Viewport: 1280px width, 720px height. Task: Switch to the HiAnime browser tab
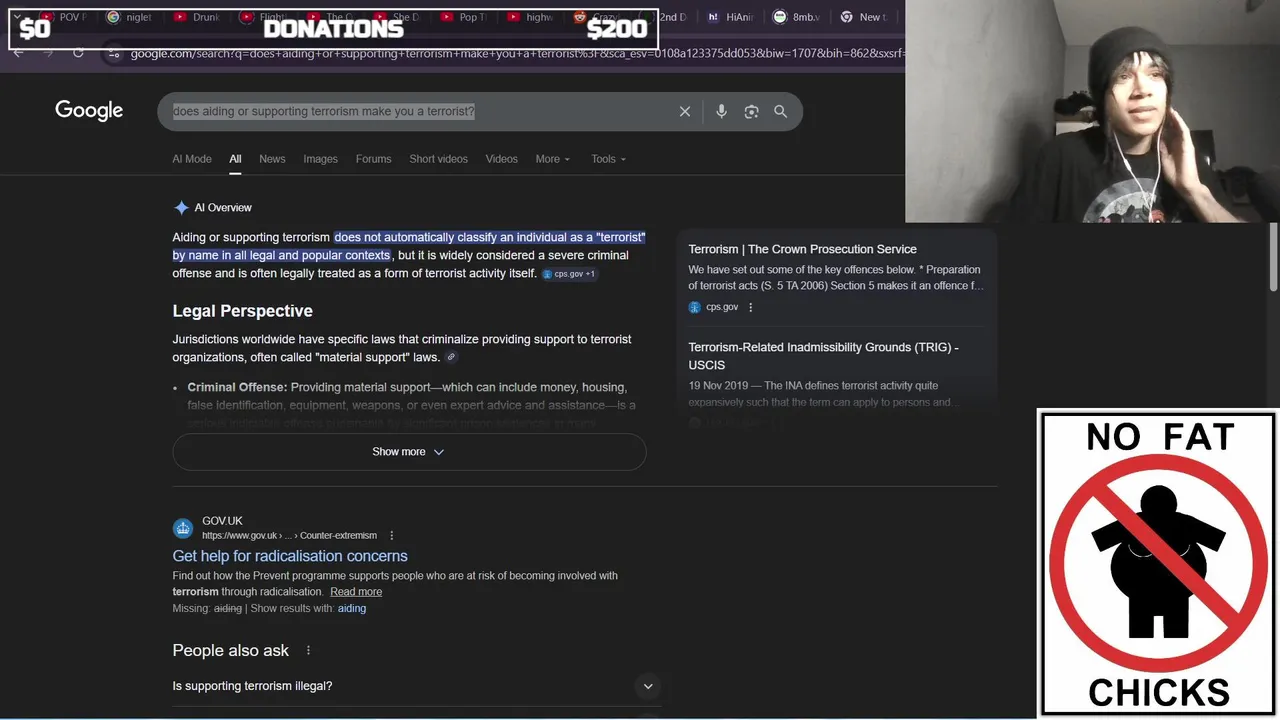coord(730,17)
